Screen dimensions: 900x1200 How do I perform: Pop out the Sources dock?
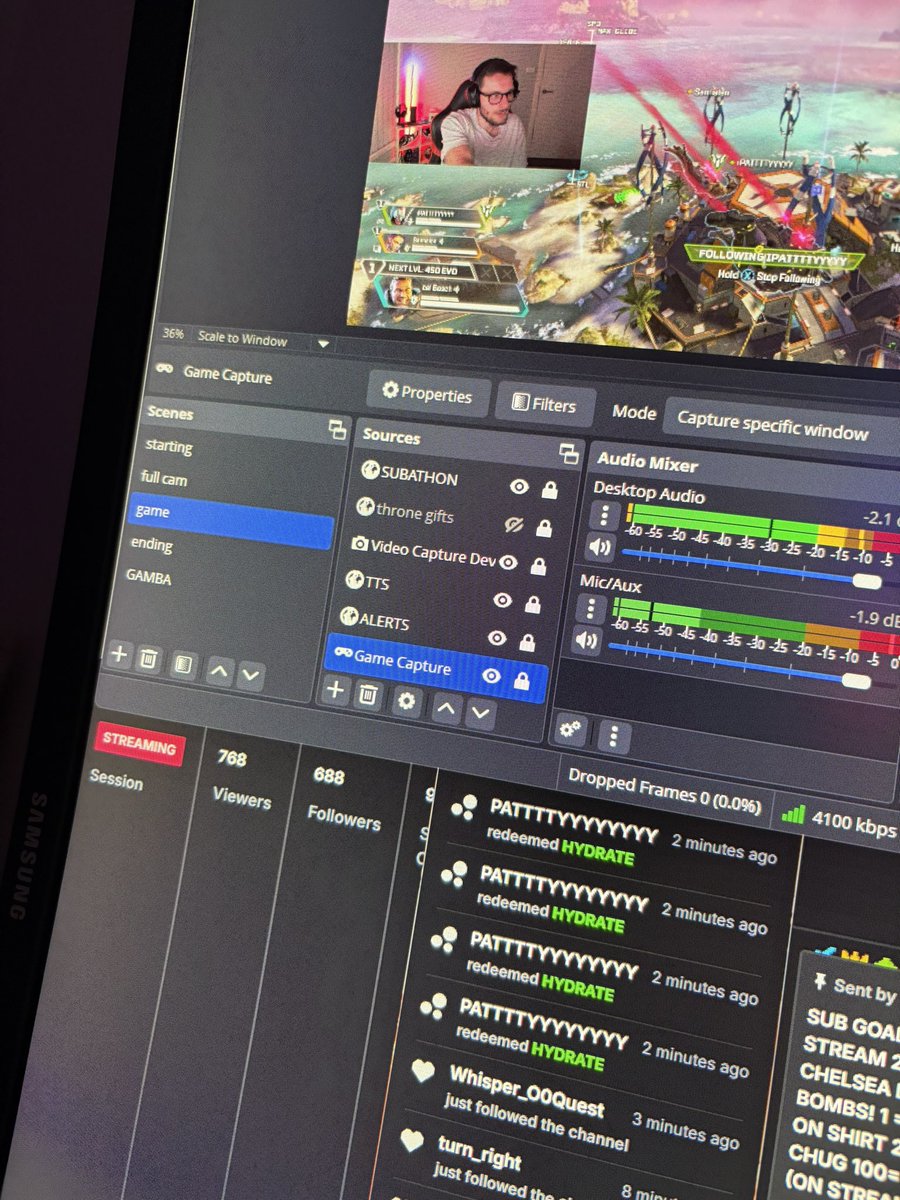(x=569, y=453)
